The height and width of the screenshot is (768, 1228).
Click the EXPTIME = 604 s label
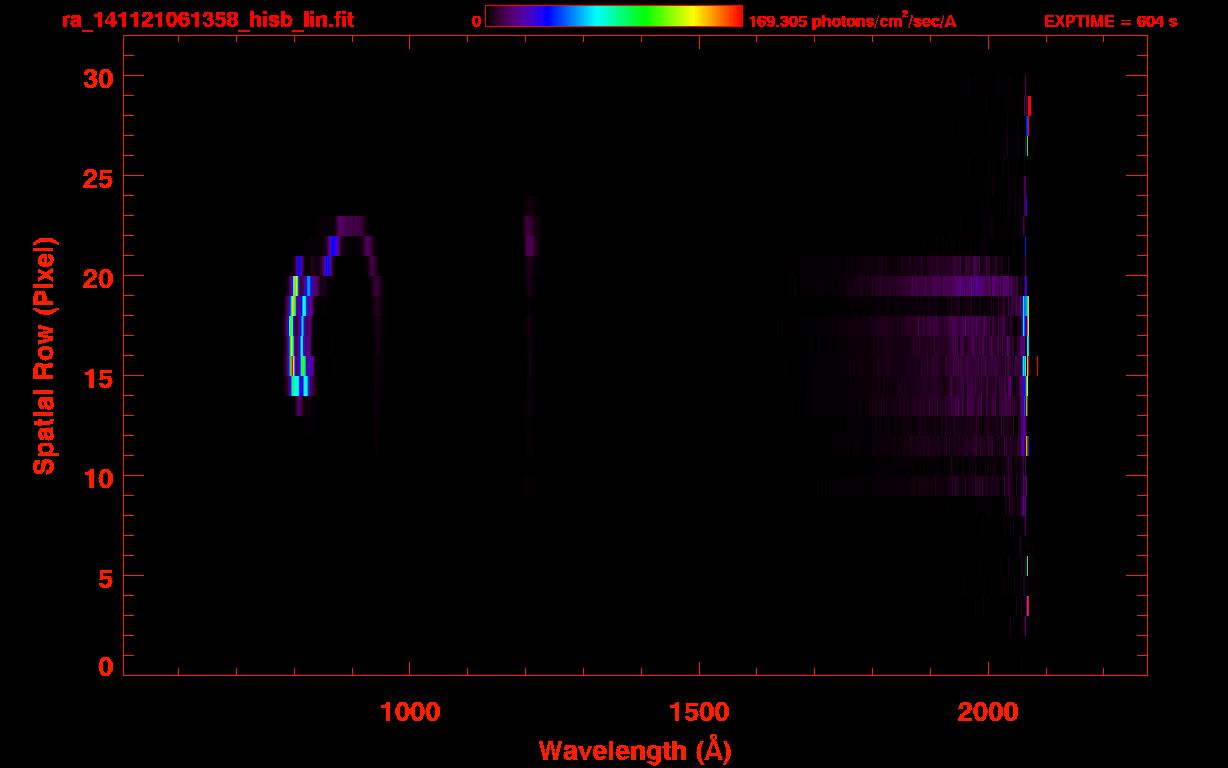(x=1110, y=21)
